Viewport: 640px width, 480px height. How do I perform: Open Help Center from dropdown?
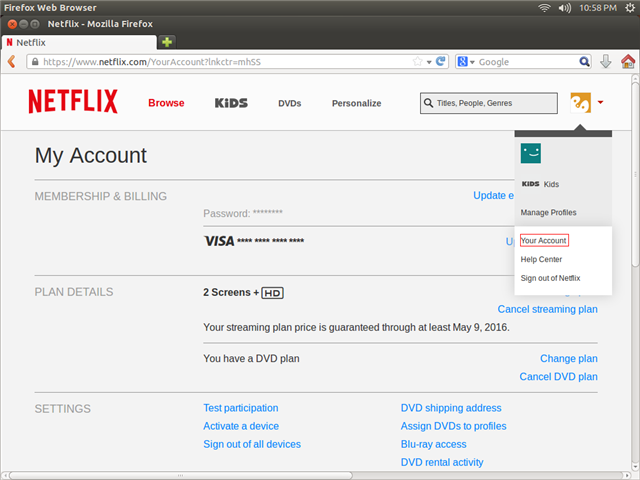pos(541,259)
